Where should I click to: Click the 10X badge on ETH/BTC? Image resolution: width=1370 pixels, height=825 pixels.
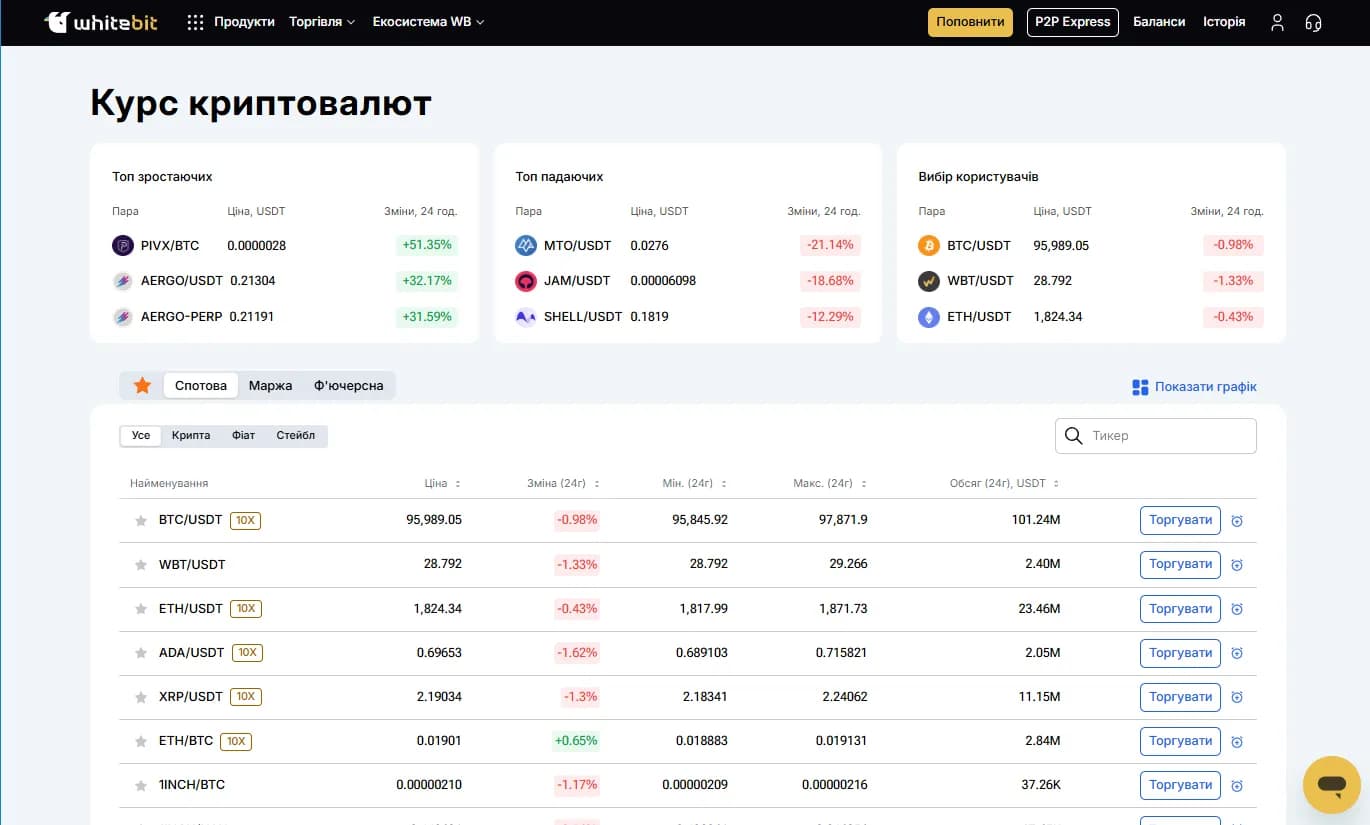pos(236,741)
